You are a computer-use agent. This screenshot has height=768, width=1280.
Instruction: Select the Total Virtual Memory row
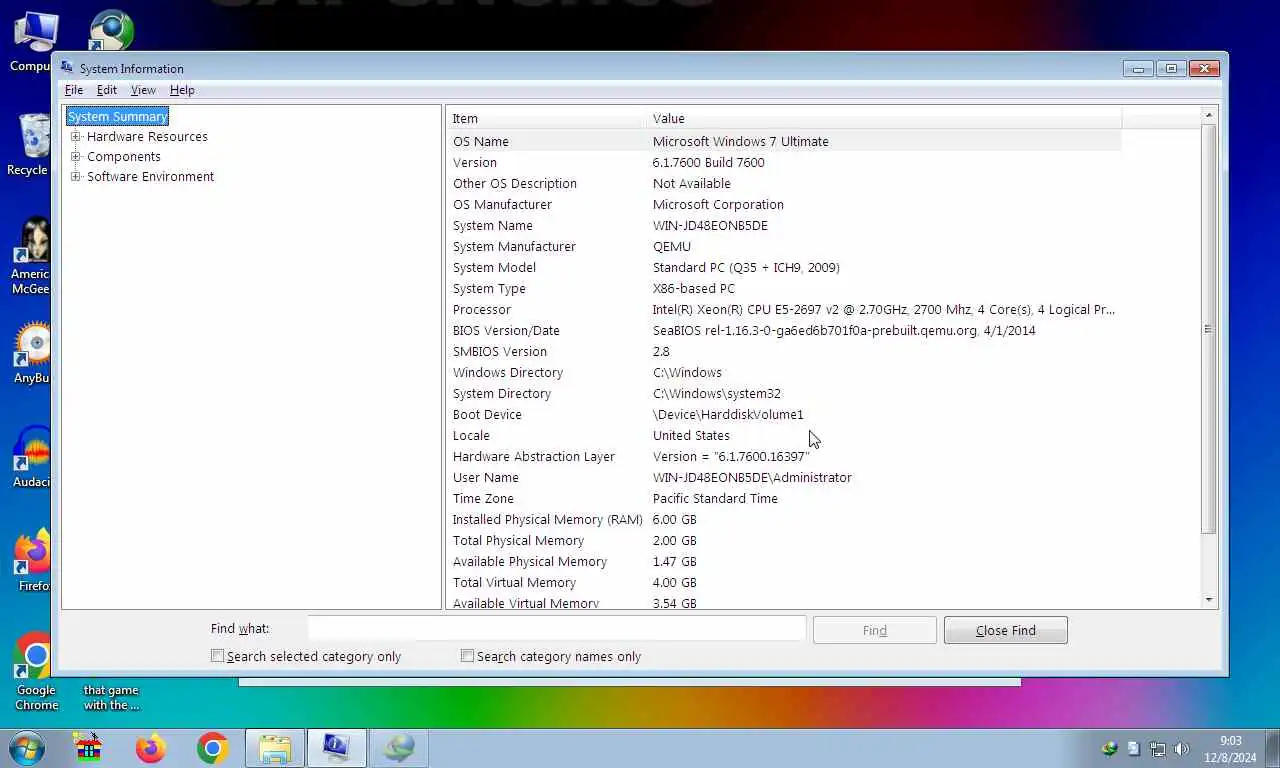[783, 582]
